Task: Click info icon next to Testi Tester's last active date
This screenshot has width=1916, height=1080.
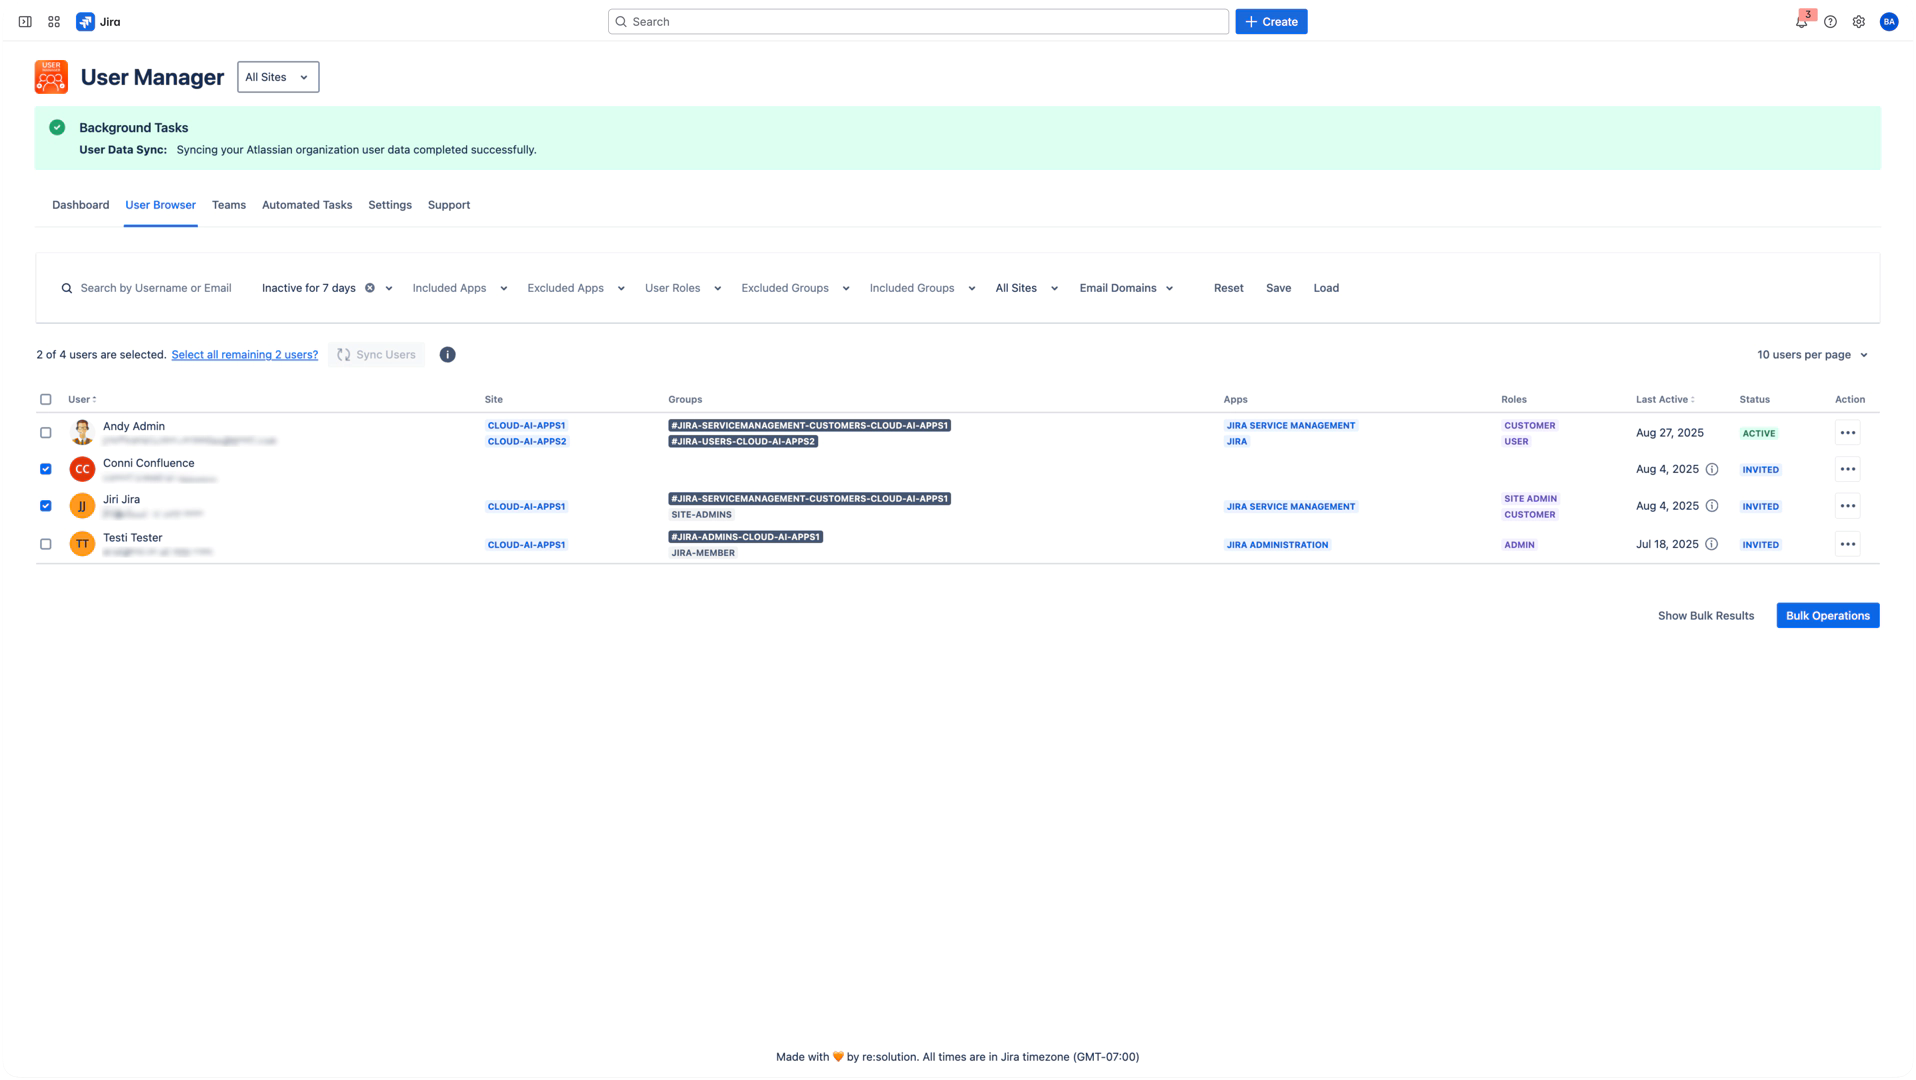Action: [x=1712, y=545]
